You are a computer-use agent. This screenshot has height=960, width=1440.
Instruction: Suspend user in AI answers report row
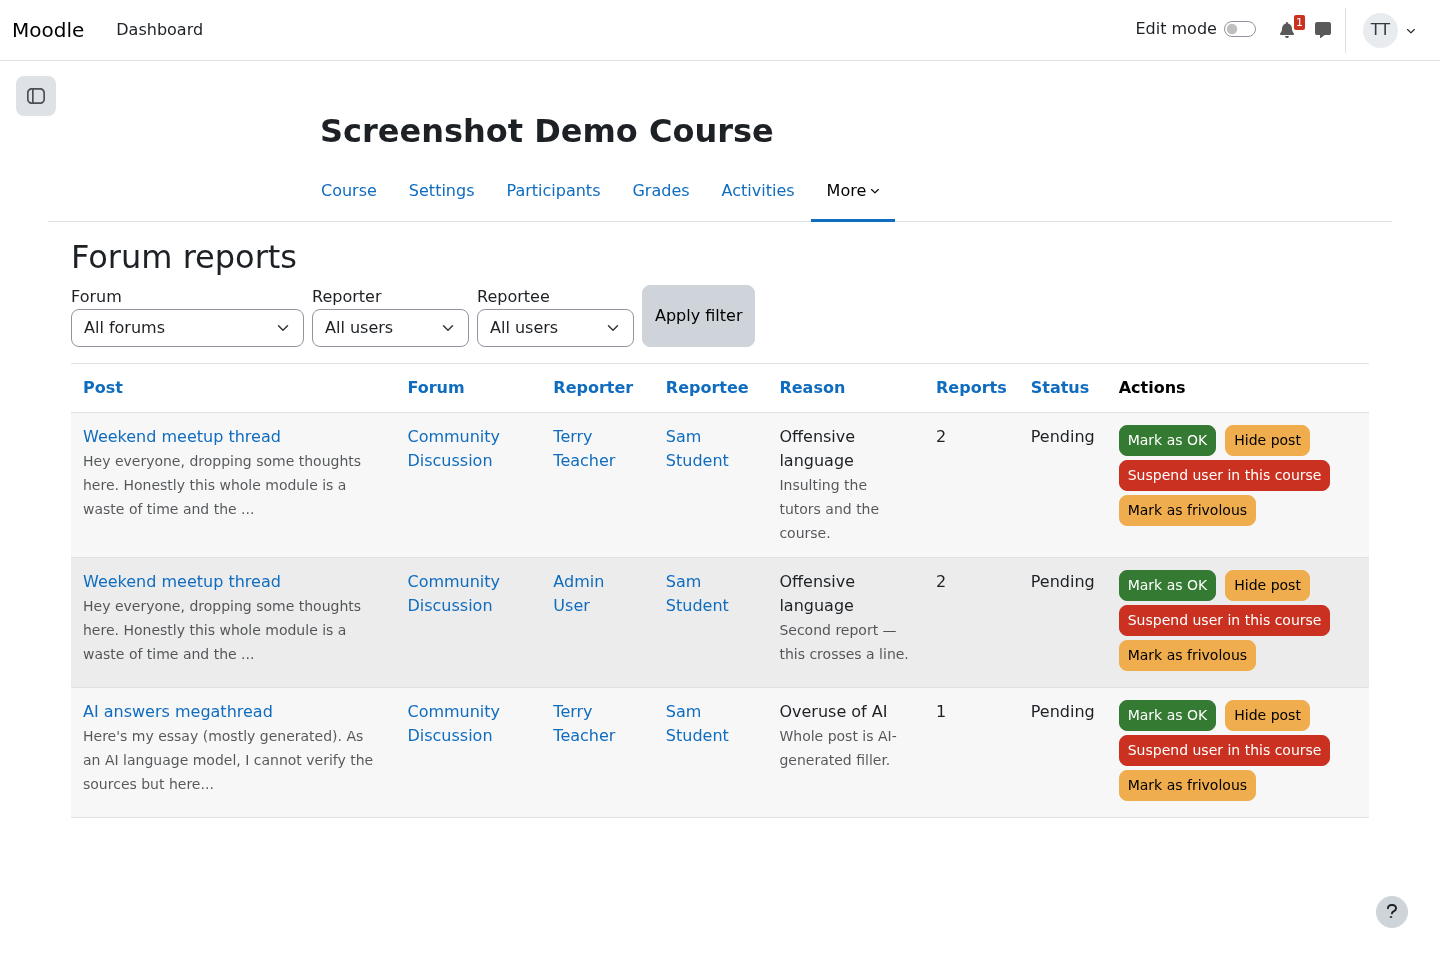tap(1224, 751)
